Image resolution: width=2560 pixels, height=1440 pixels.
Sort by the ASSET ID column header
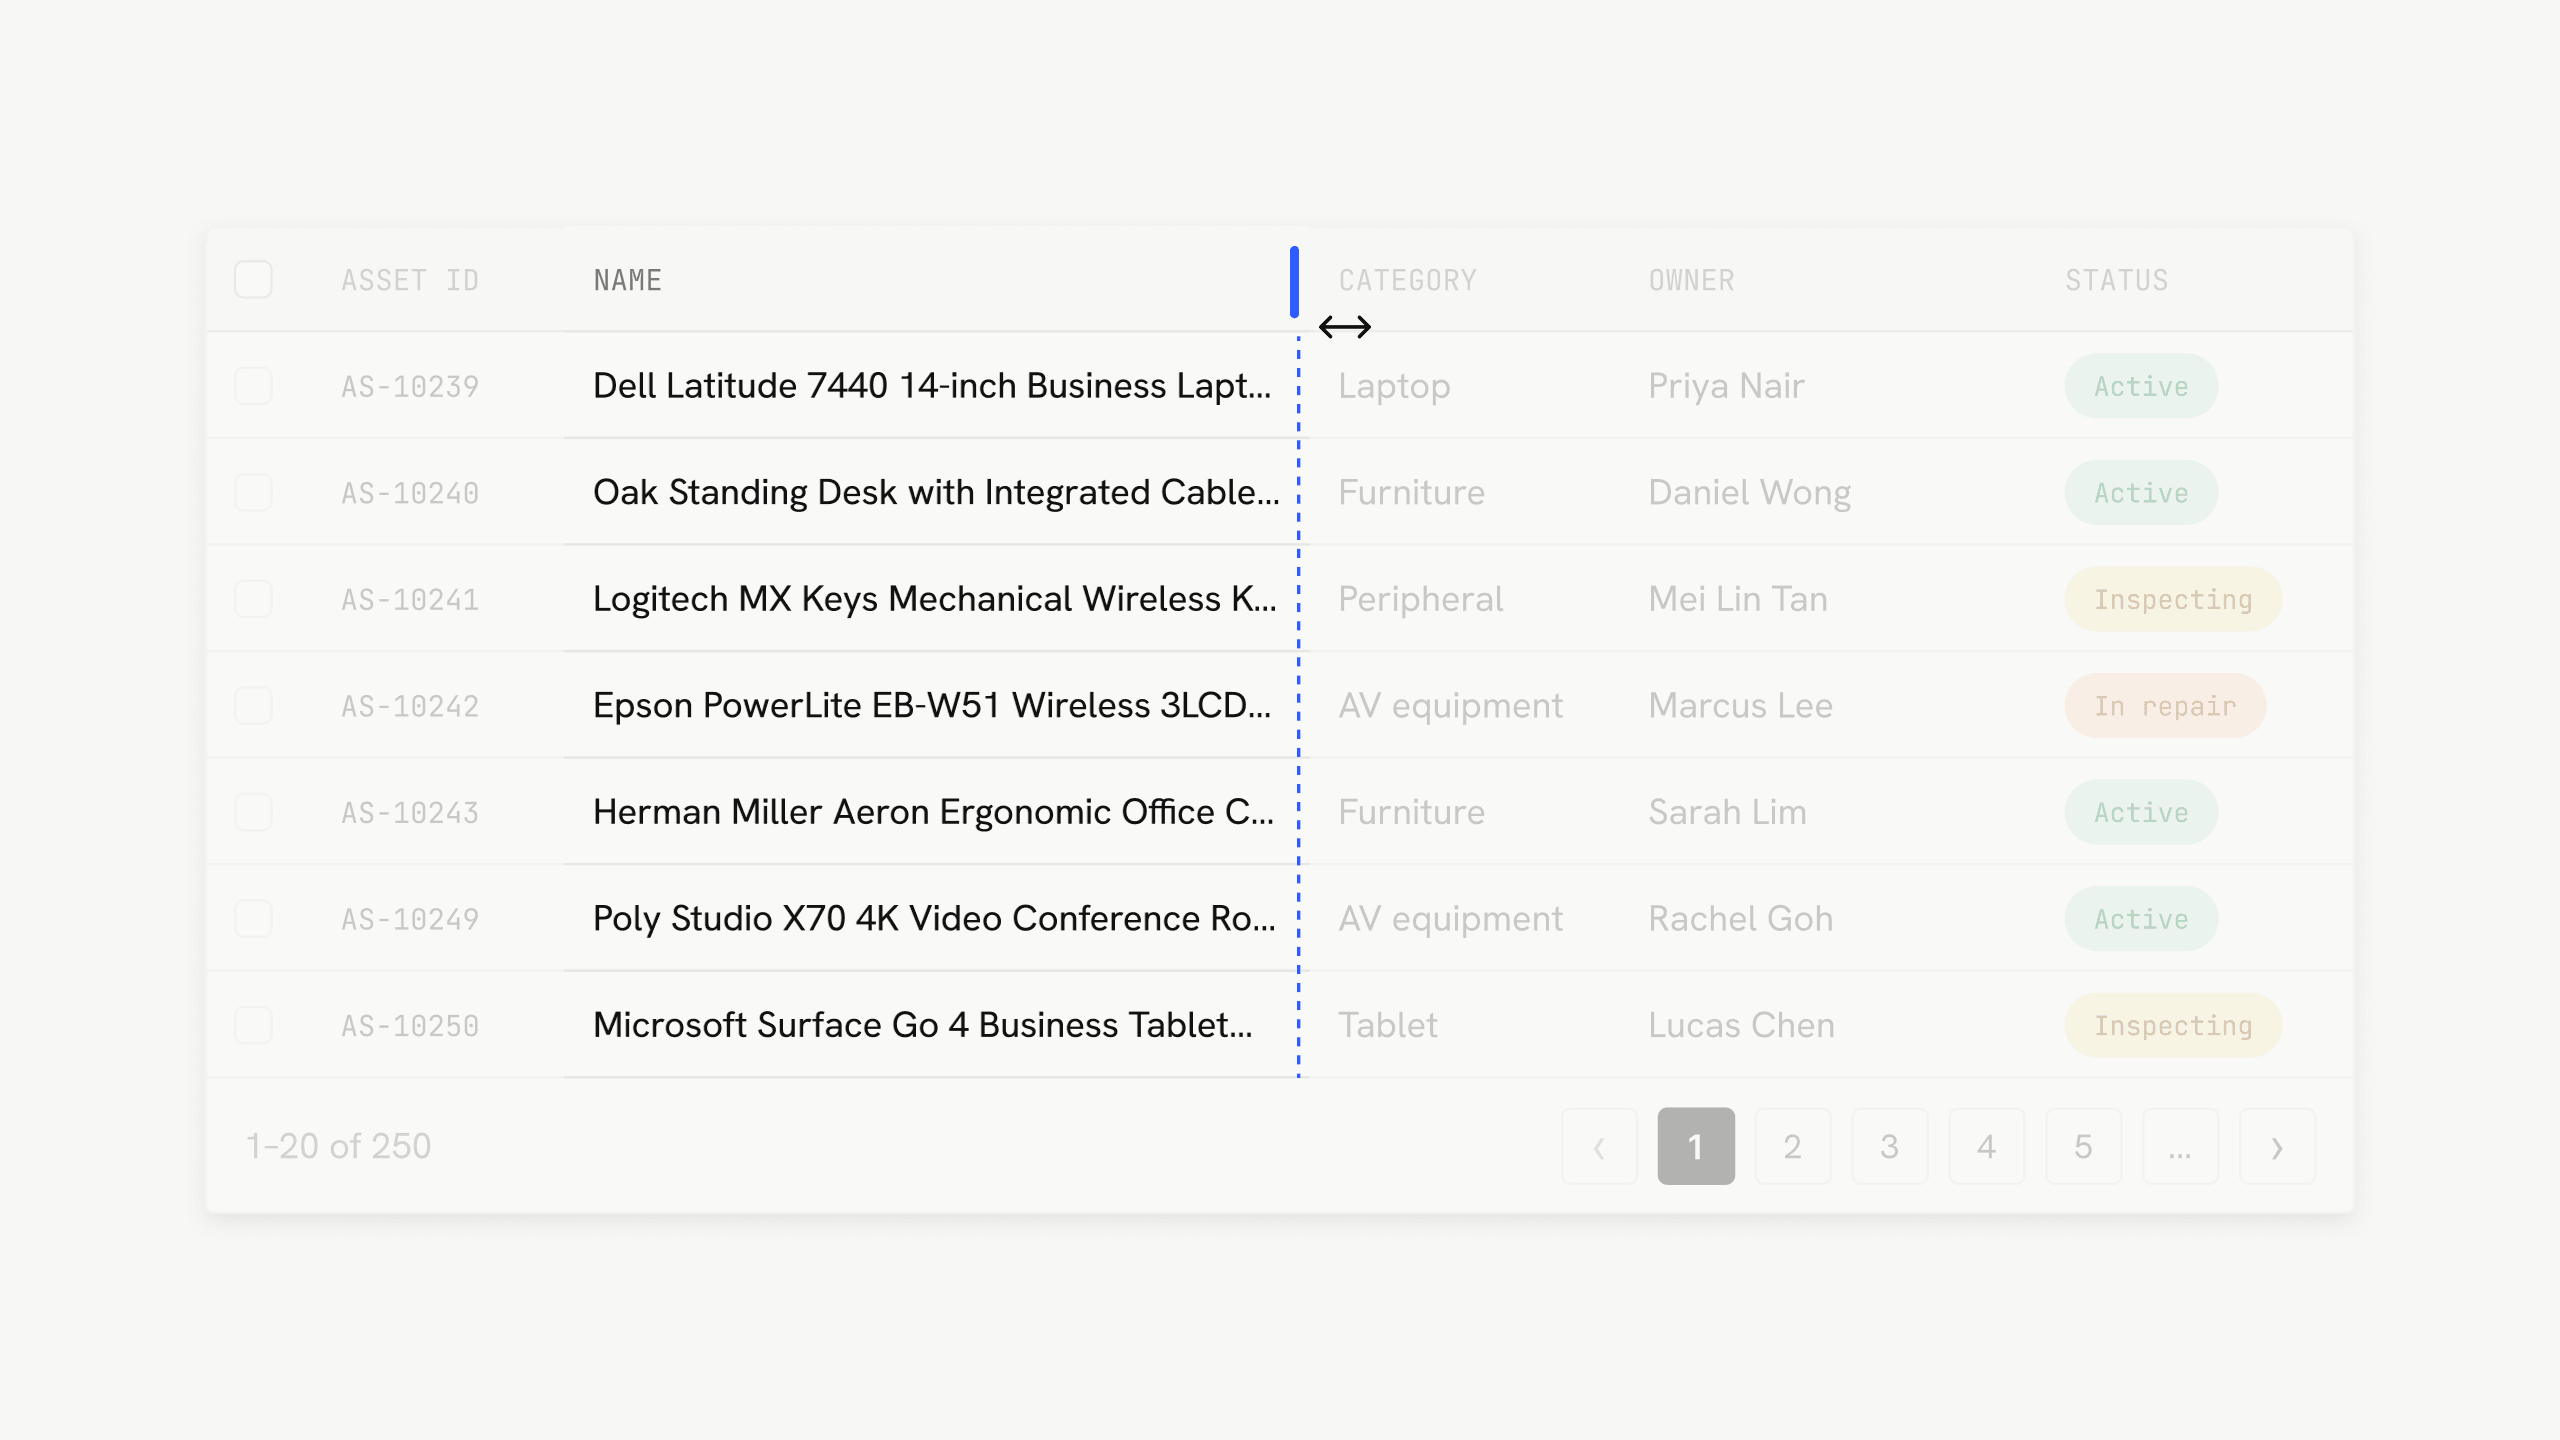pos(410,280)
